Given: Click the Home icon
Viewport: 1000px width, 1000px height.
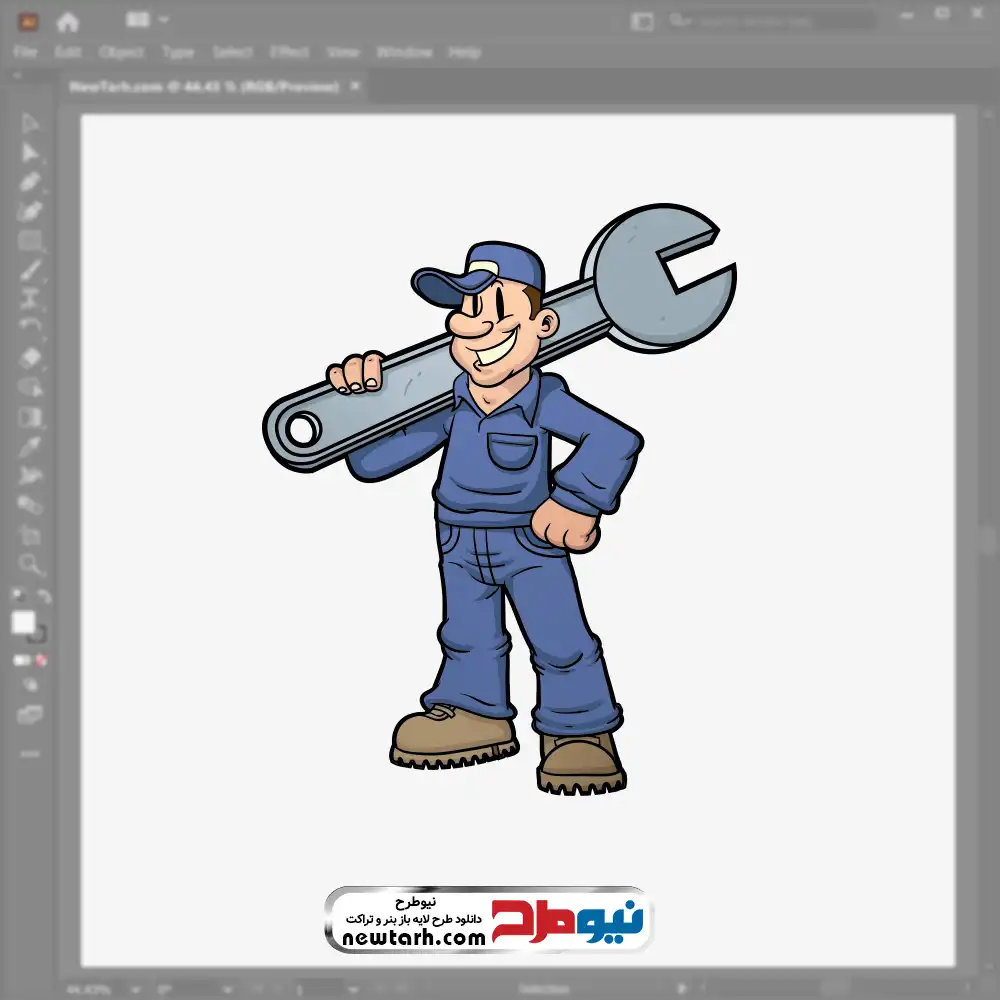Looking at the screenshot, I should [x=68, y=21].
